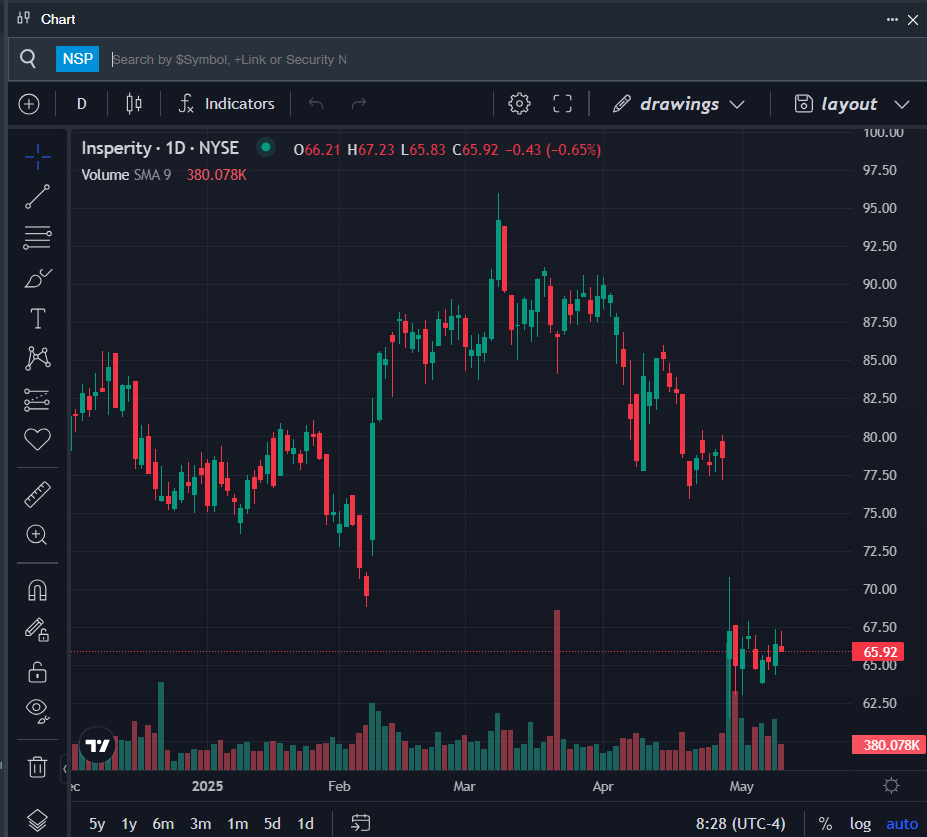Activate the zoom in tool
The width and height of the screenshot is (927, 837).
pos(37,535)
